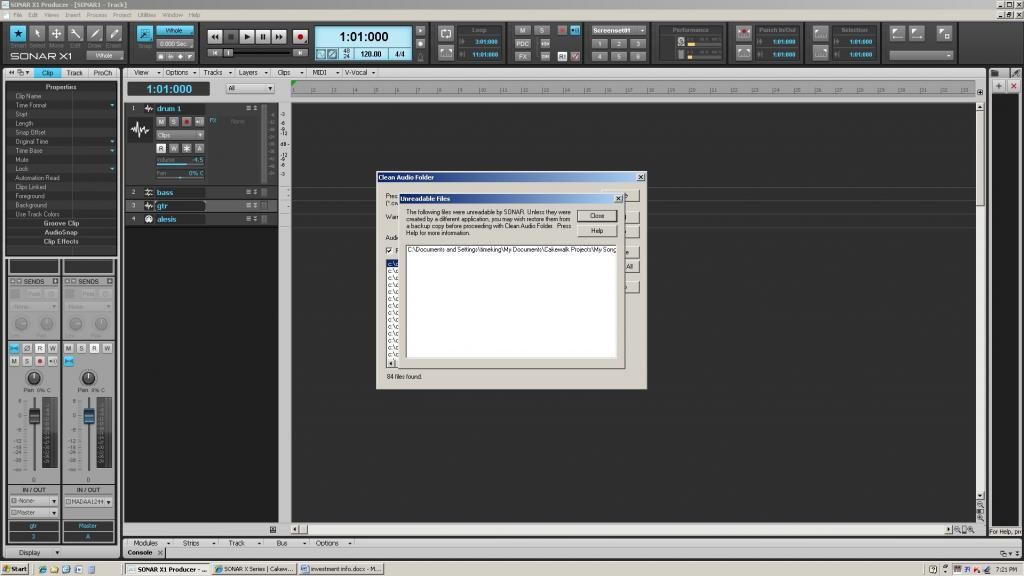Select the bass track name
The height and width of the screenshot is (576, 1024).
pos(166,192)
